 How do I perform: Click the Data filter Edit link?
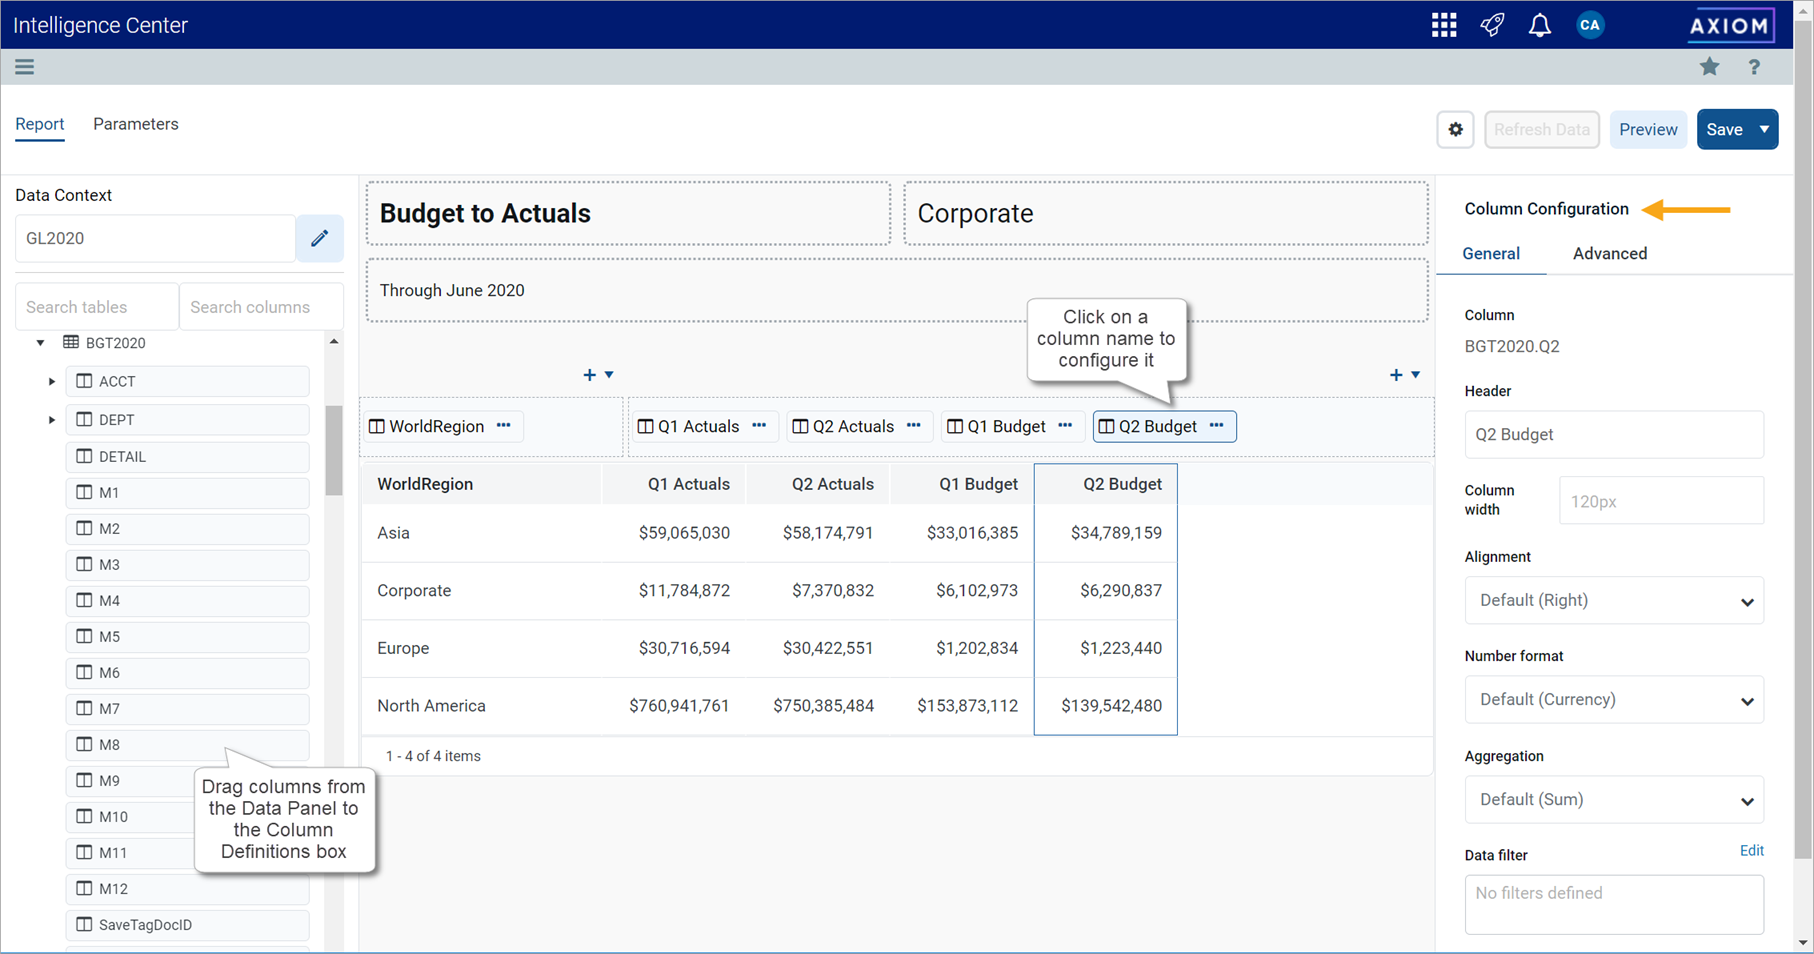pyautogui.click(x=1751, y=851)
